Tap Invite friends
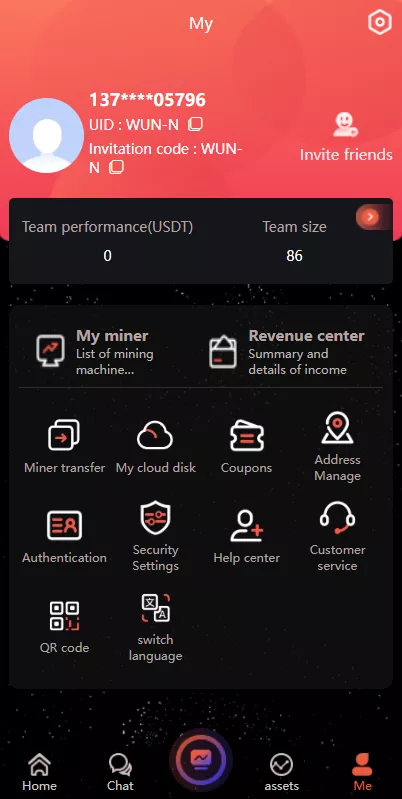This screenshot has height=799, width=402. 346,138
